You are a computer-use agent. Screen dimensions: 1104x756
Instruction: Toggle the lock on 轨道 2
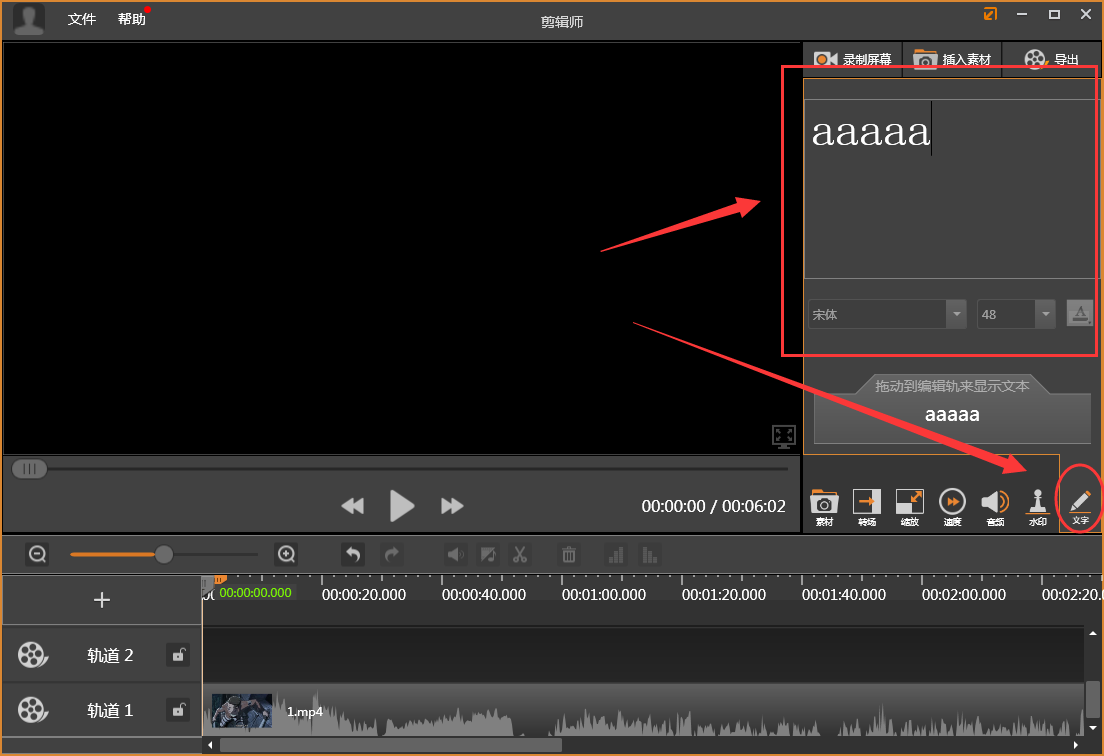[x=178, y=655]
